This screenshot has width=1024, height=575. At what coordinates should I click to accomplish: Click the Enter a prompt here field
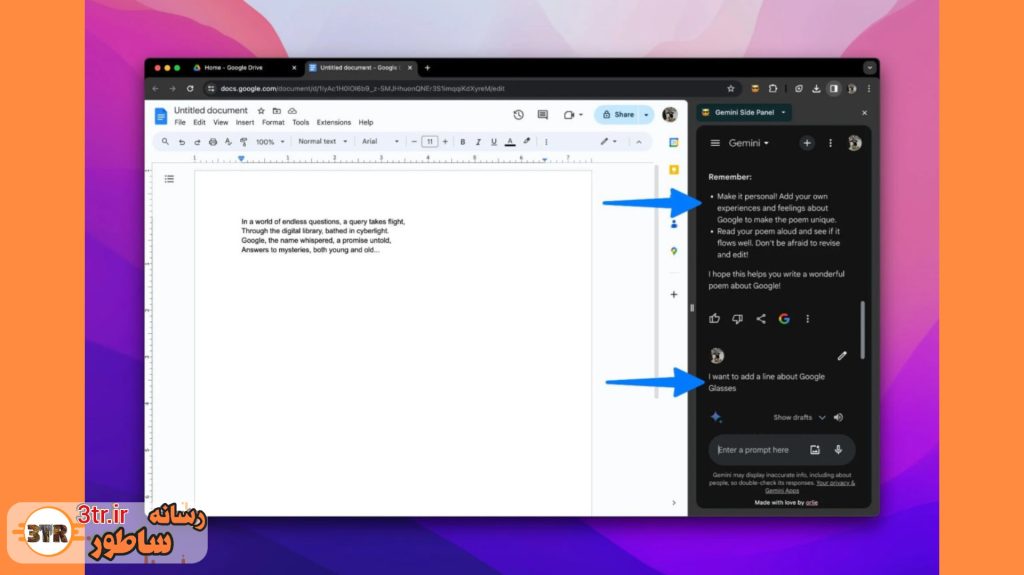[760, 450]
